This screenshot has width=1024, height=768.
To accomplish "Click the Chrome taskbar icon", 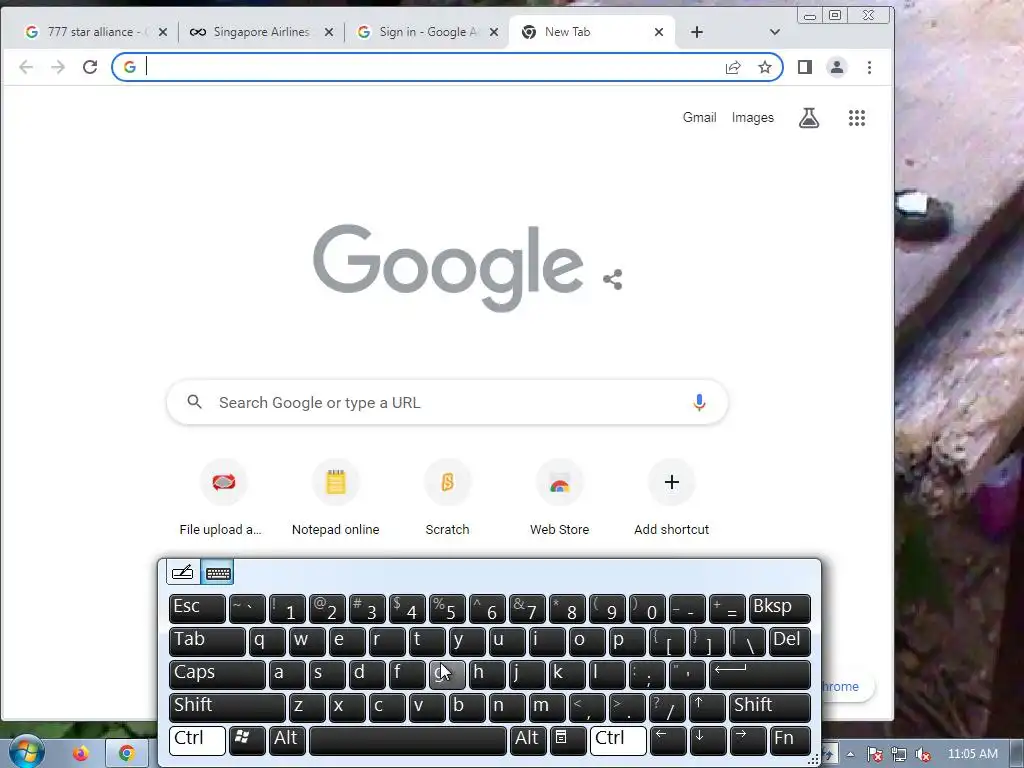I will click(127, 754).
